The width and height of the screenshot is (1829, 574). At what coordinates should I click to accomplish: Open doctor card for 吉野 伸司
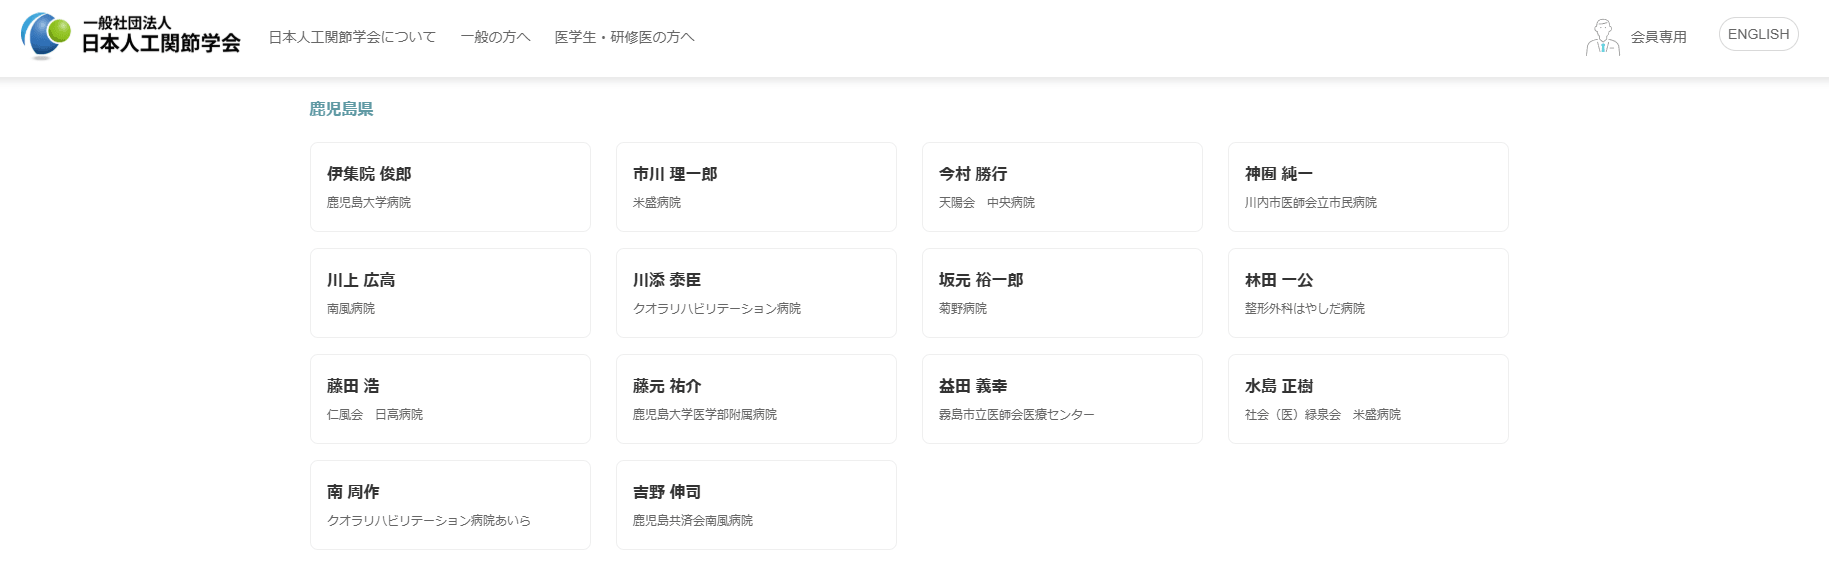tap(756, 505)
